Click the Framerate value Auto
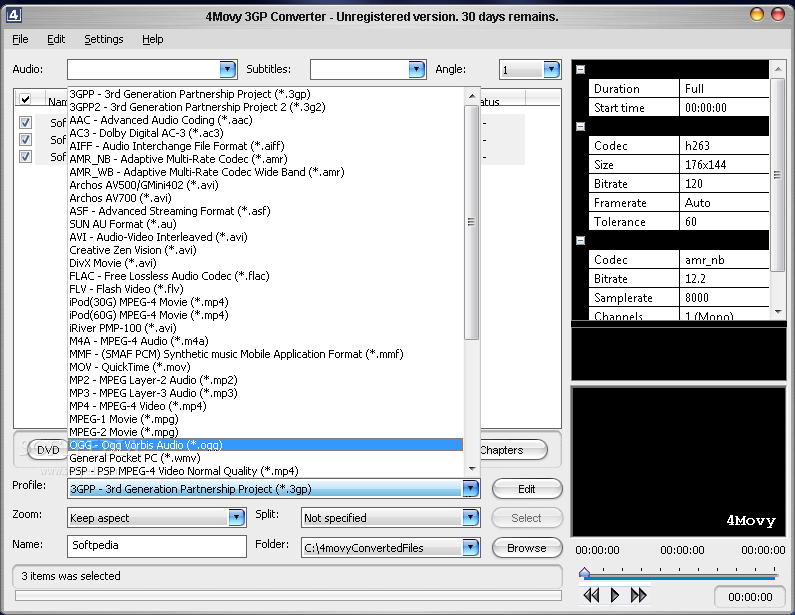Viewport: 795px width, 615px height. coord(724,203)
